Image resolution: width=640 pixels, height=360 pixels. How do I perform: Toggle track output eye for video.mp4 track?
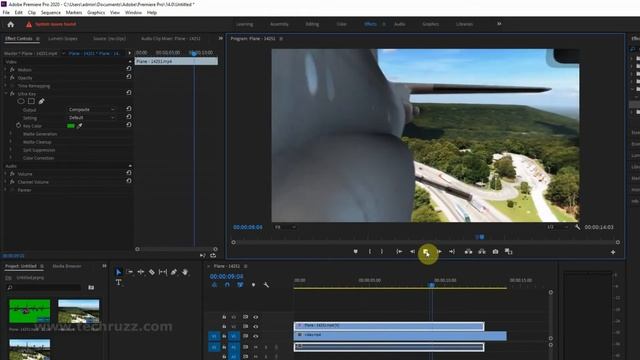256,336
